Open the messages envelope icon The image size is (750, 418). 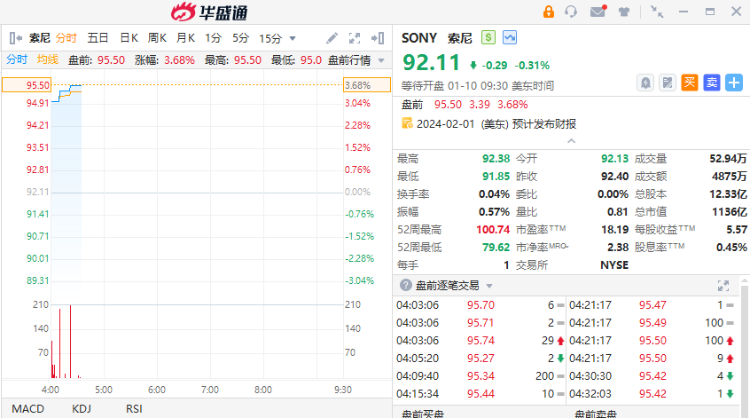coord(598,12)
